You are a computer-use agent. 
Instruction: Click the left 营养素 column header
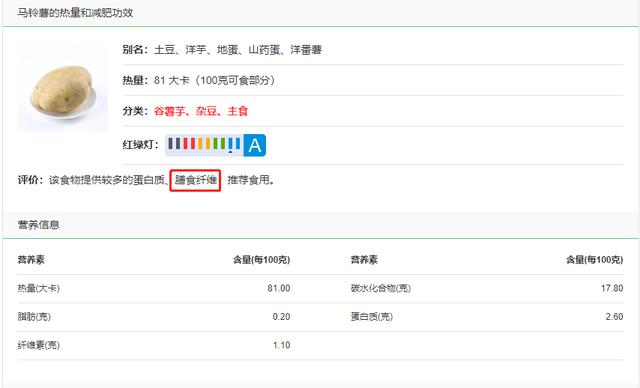(x=31, y=260)
